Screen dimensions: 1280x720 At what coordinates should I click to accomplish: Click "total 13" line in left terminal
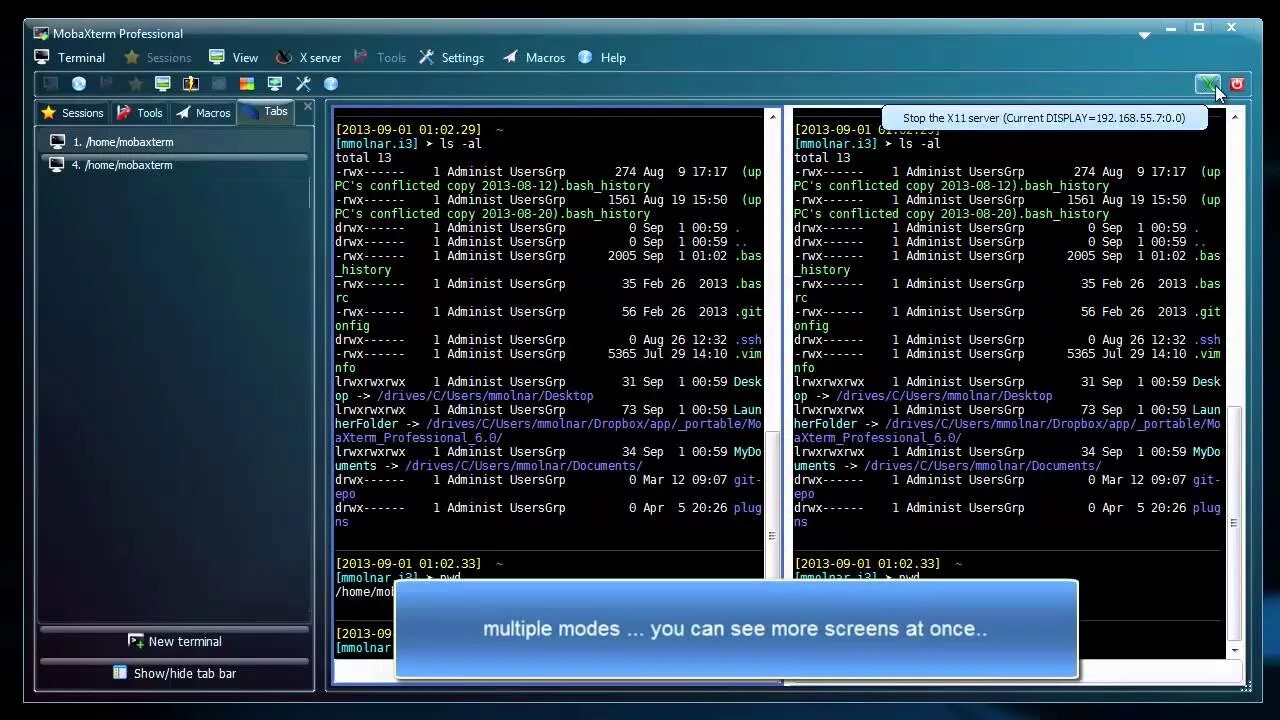(363, 157)
